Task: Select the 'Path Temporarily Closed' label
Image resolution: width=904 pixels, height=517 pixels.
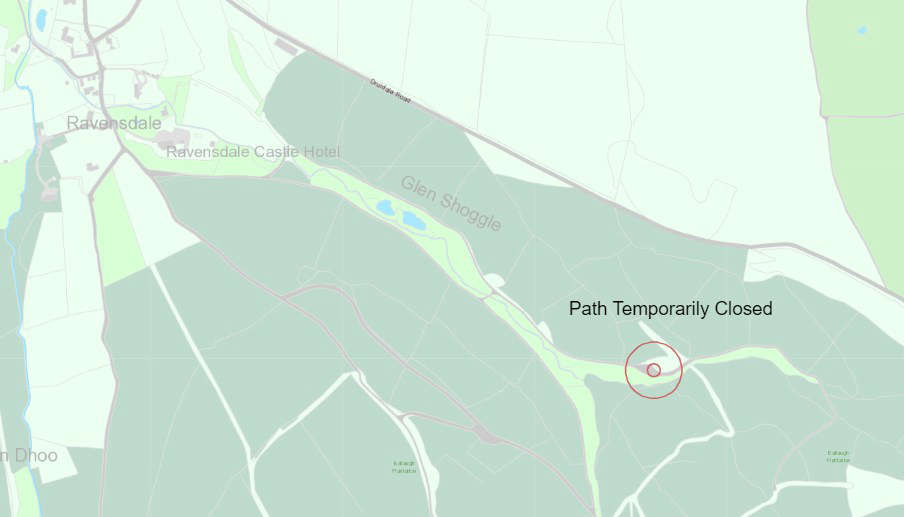Action: click(671, 308)
